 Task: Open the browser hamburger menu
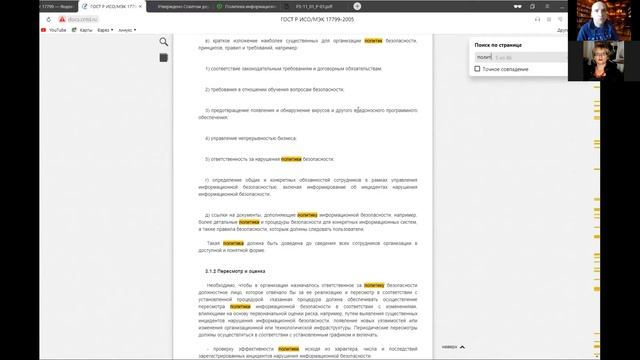click(547, 7)
